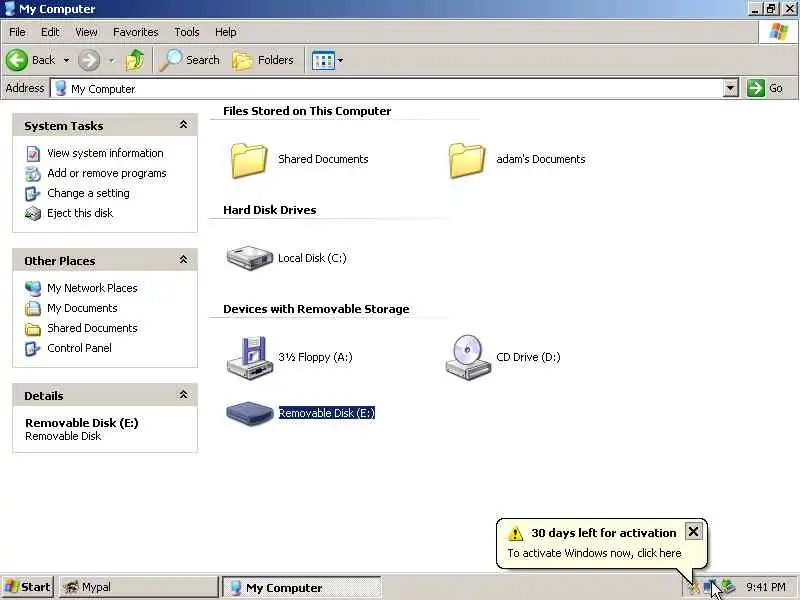Go up one folder level icon
Image resolution: width=800 pixels, height=600 pixels.
(135, 60)
